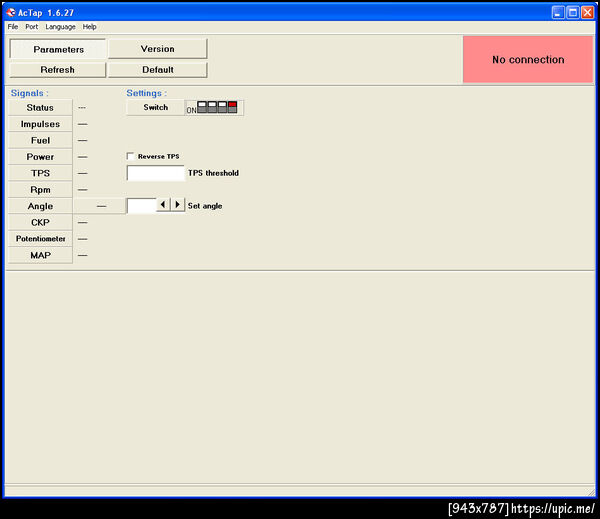This screenshot has height=519, width=600.
Task: Minimize the AcTap window
Action: 558,13
